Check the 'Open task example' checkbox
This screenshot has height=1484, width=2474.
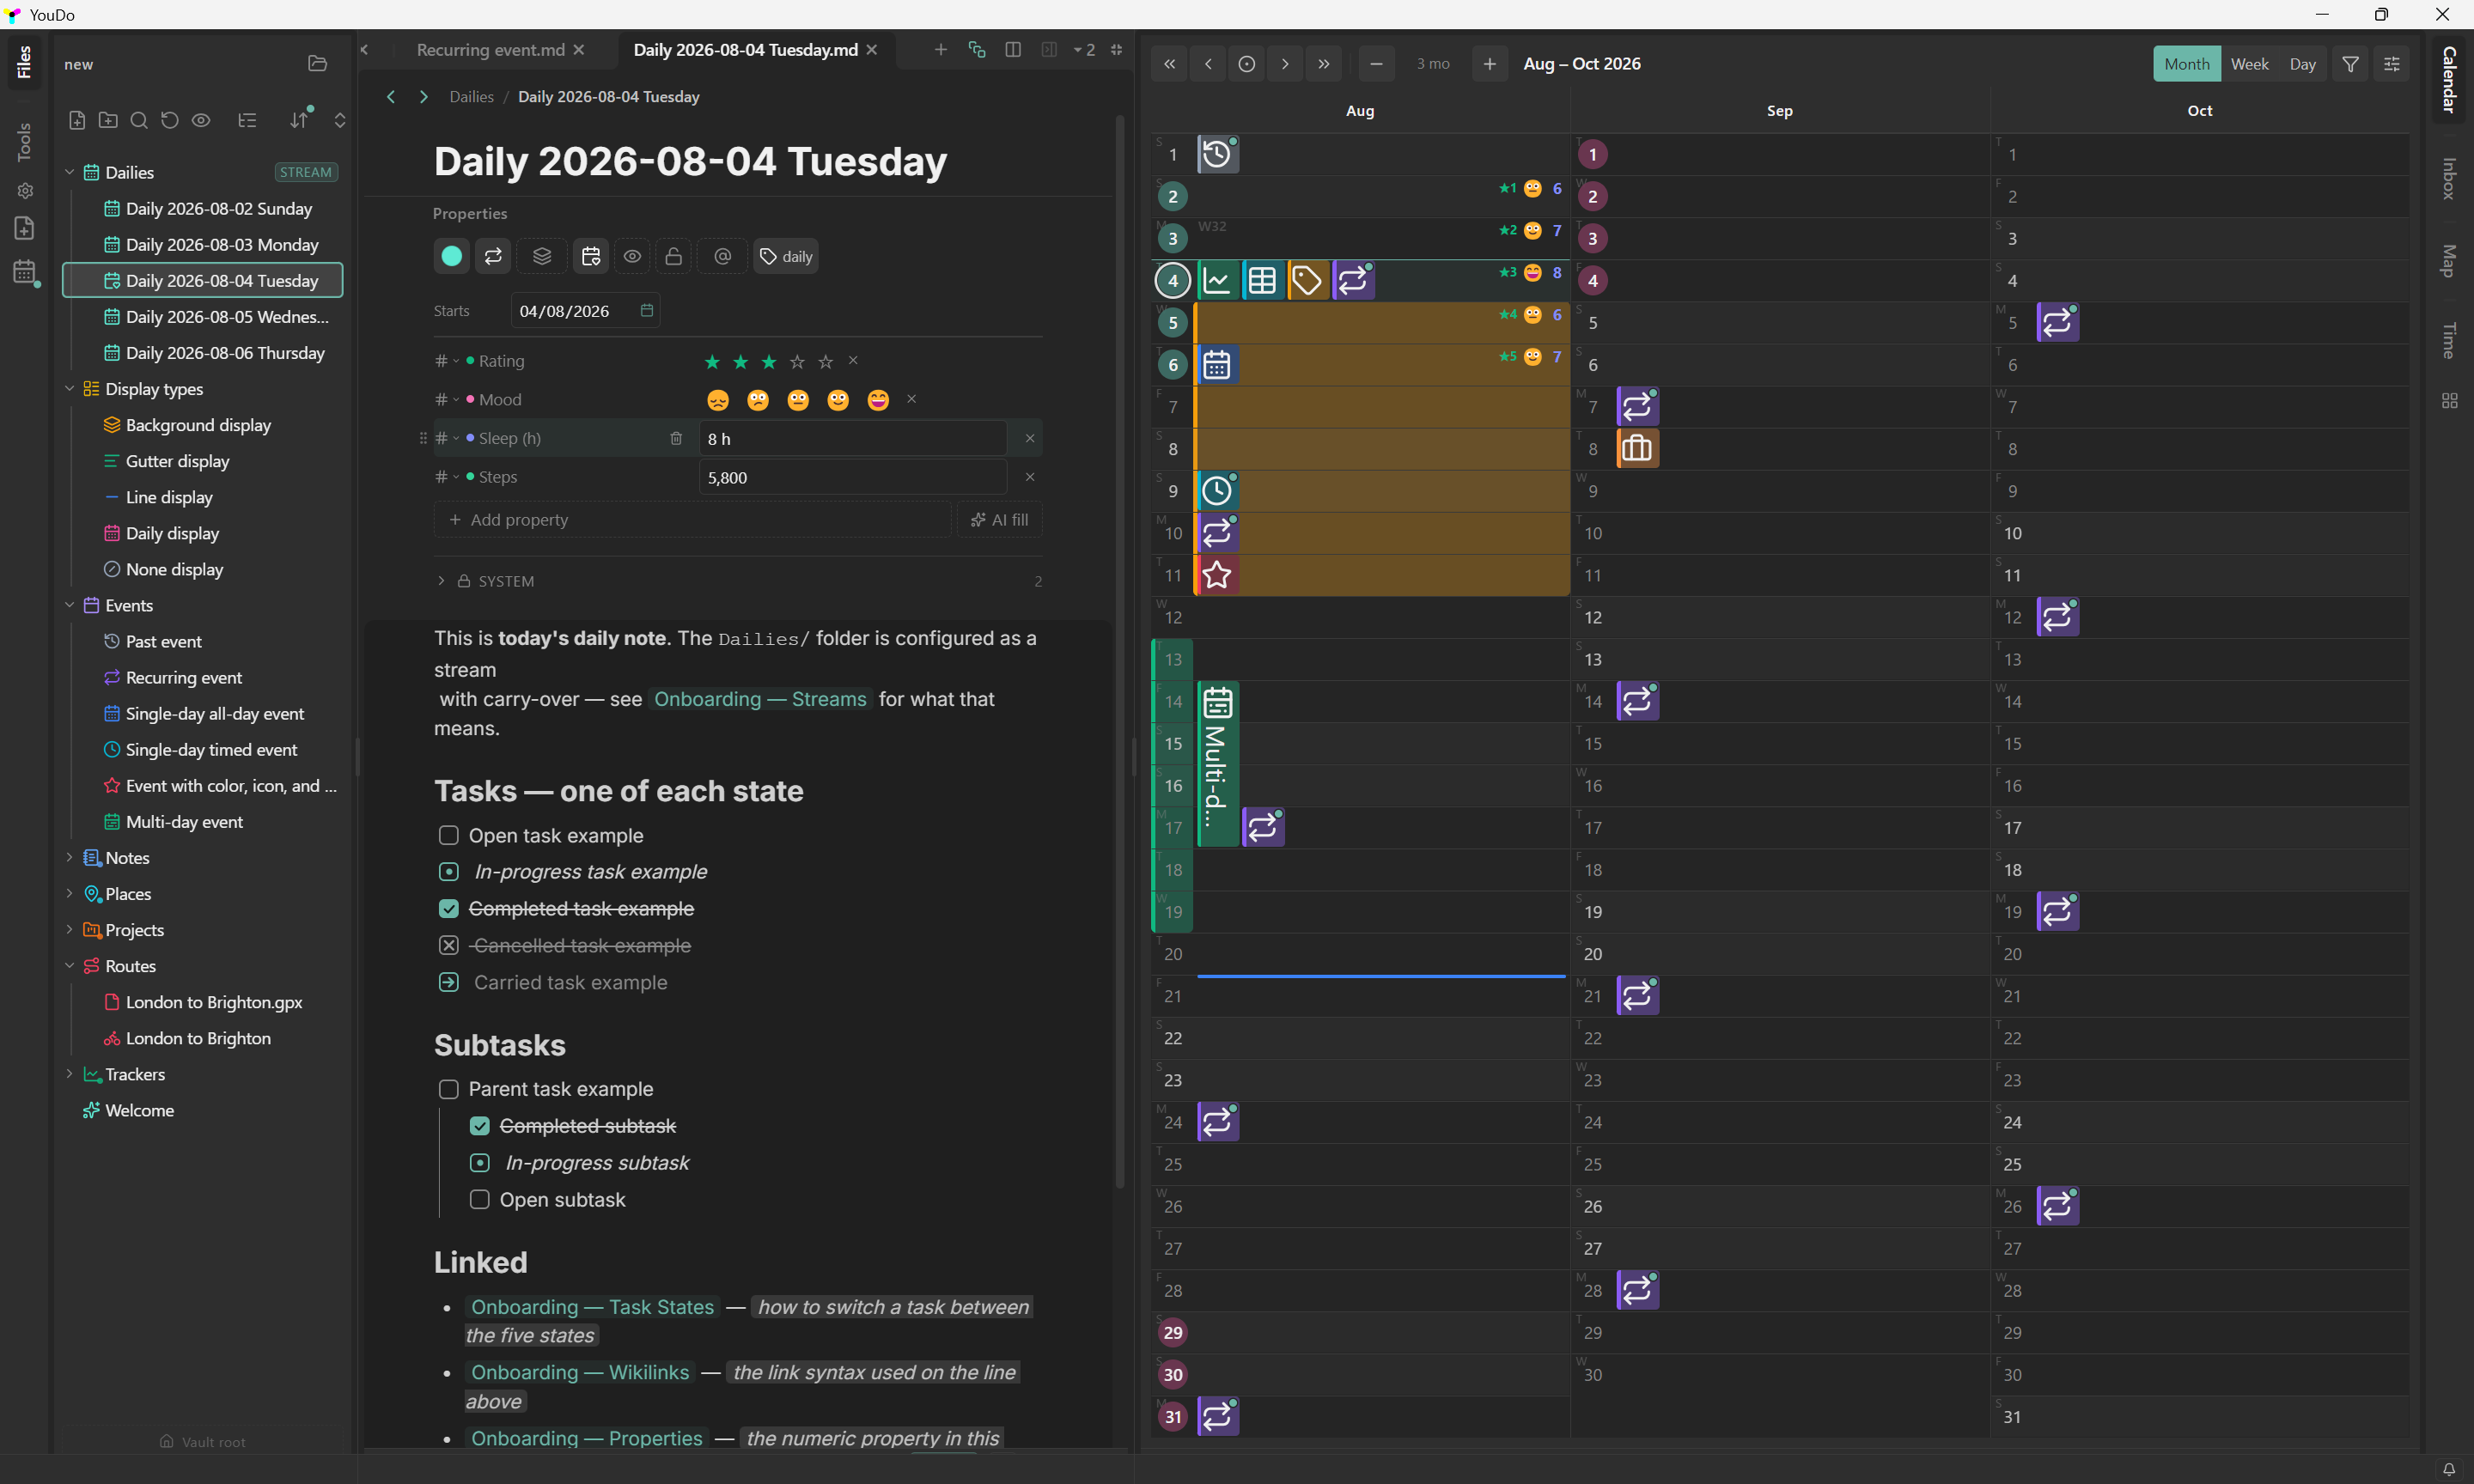click(x=449, y=835)
